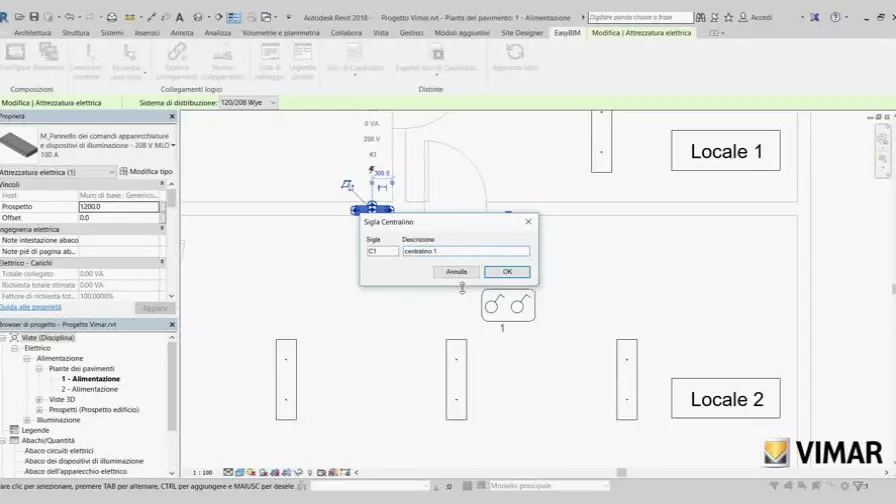Close the Sigla Centralino dialog
Viewport: 896px width, 504px height.
529,222
